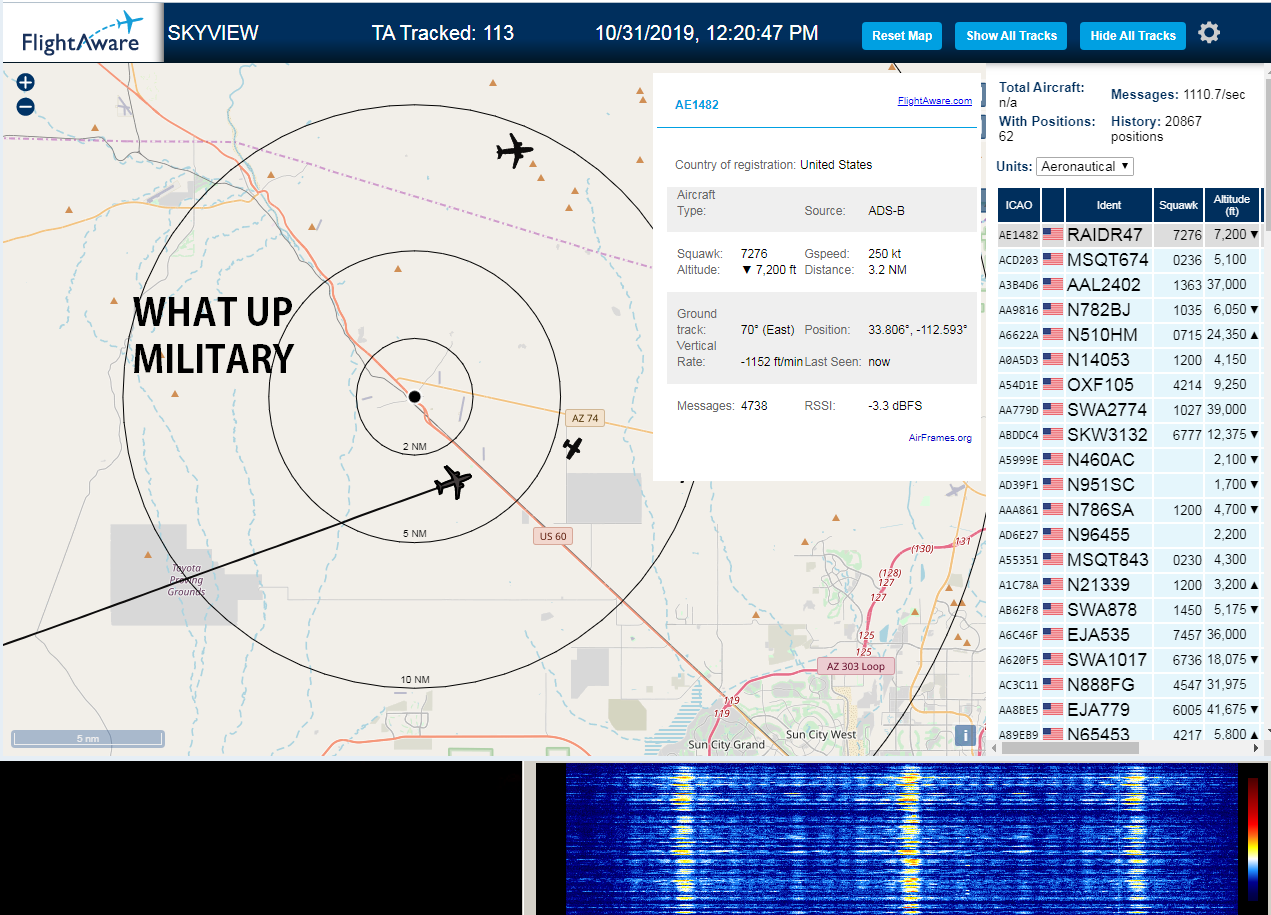The height and width of the screenshot is (915, 1271).
Task: Select N510HM ident in table
Action: tap(1102, 335)
